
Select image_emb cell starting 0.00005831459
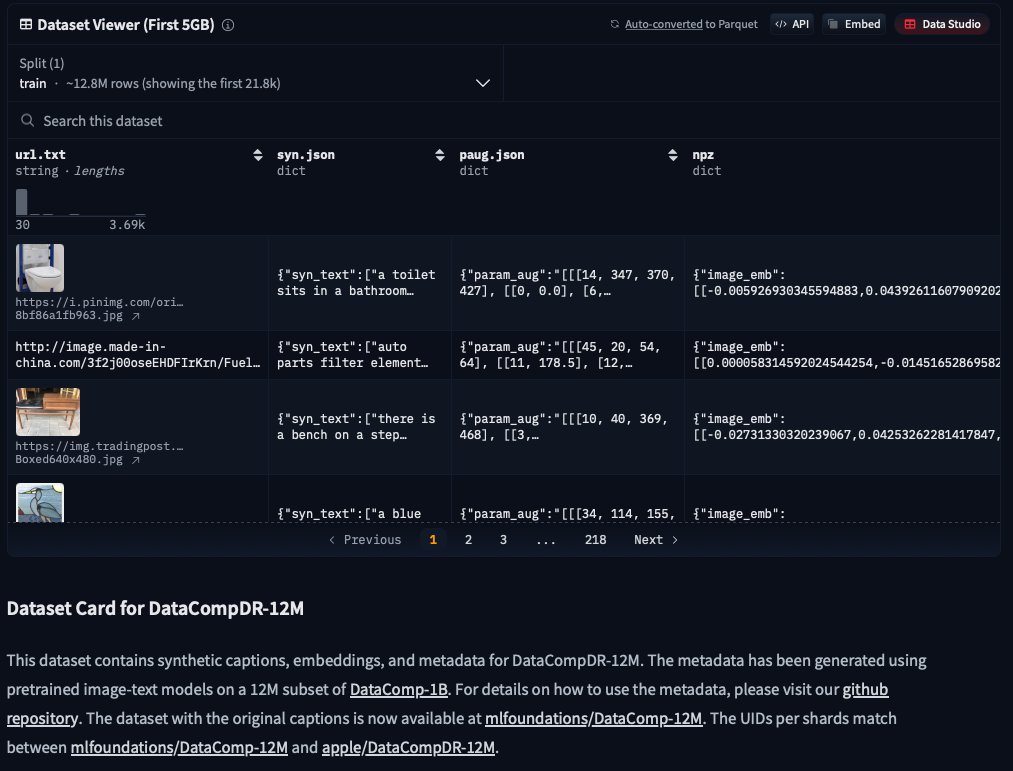(x=842, y=355)
